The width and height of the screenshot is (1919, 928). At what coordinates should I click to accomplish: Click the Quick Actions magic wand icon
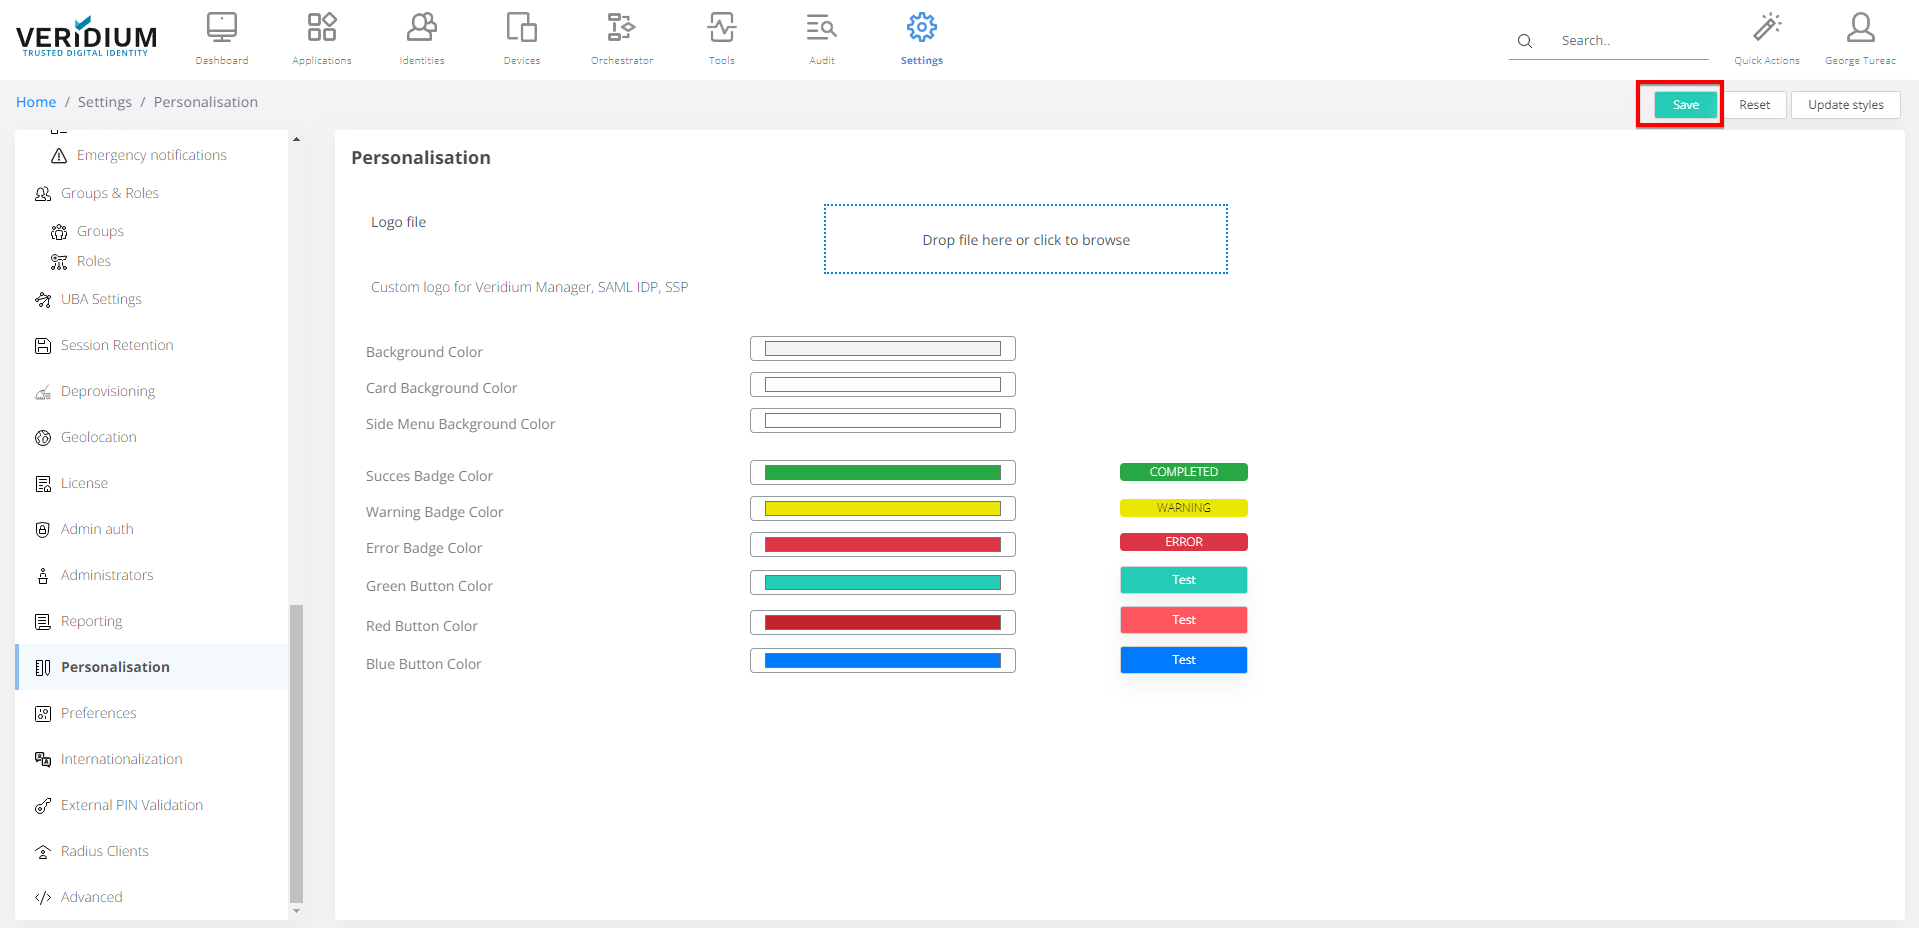coord(1766,28)
